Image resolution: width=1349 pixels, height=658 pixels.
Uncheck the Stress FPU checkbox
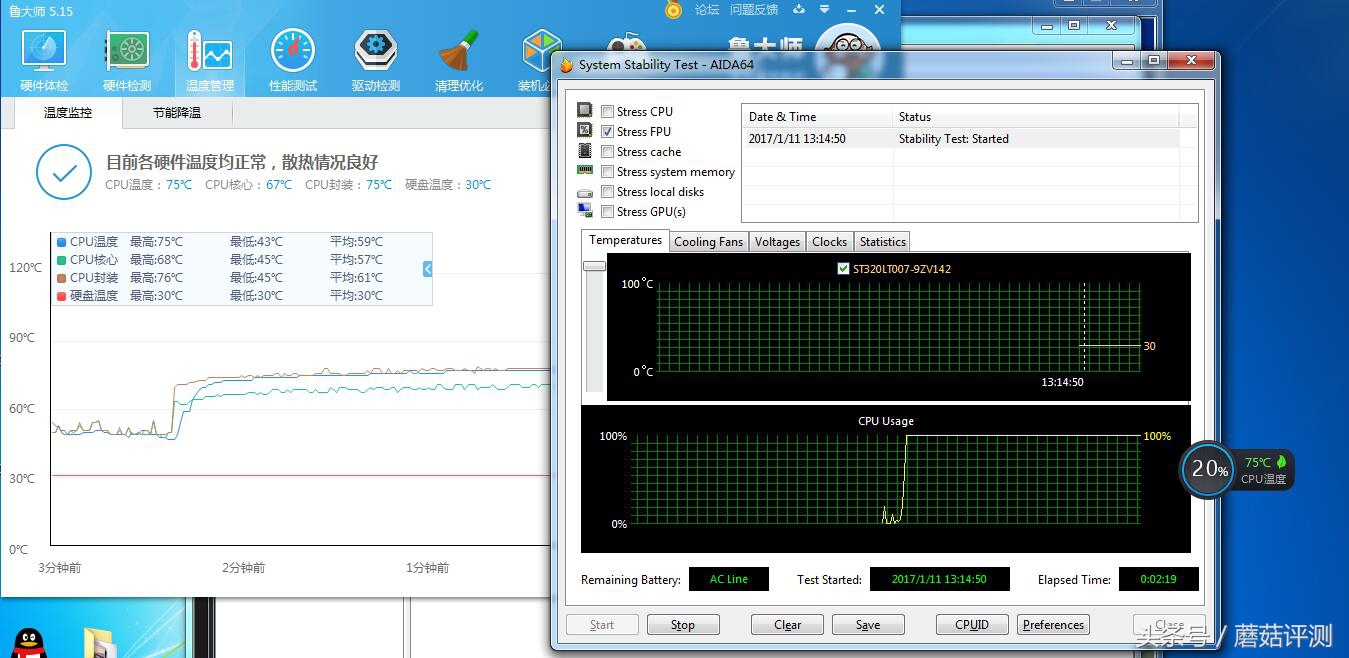pyautogui.click(x=607, y=132)
